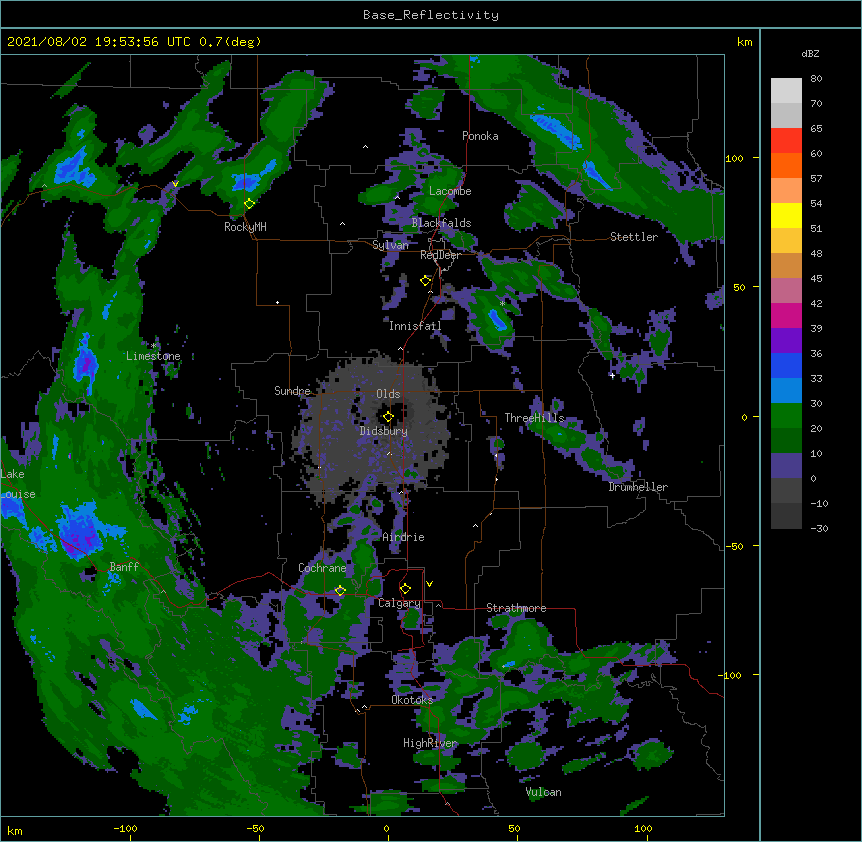Click the km unit label at bottom left
This screenshot has height=842, width=862.
(x=15, y=830)
